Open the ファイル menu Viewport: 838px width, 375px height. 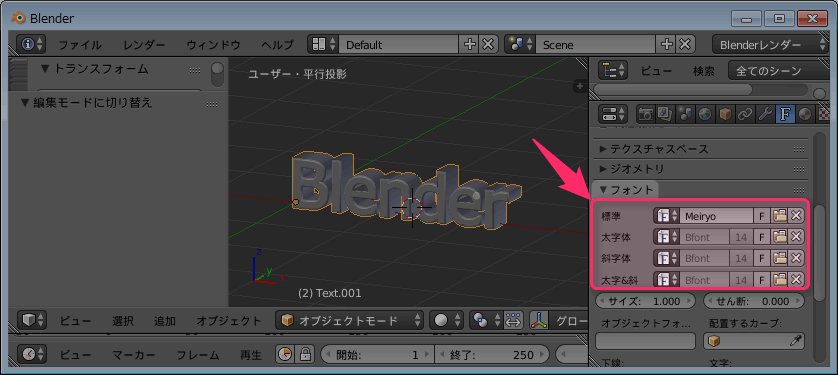pyautogui.click(x=80, y=45)
